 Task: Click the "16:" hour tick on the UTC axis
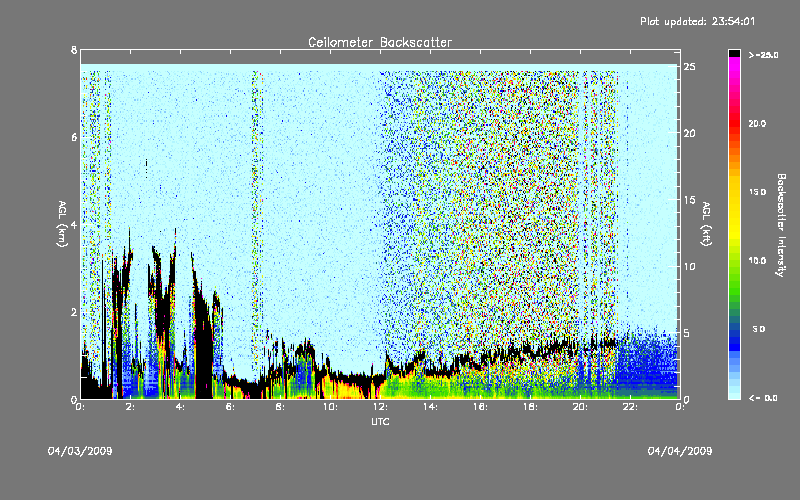[x=480, y=407]
